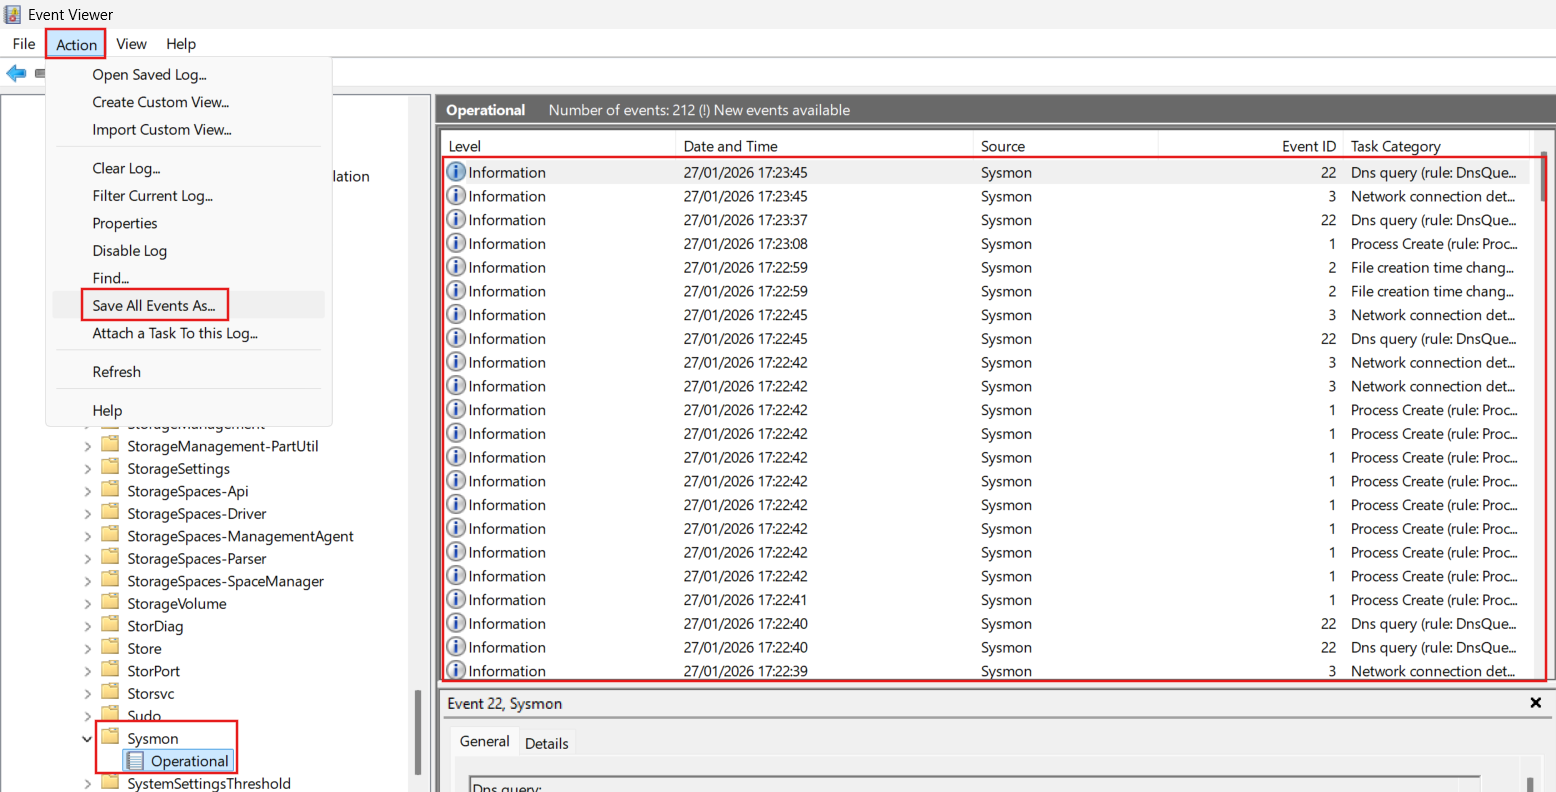This screenshot has width=1556, height=792.
Task: Click the StorDiag folder icon
Action: click(110, 626)
